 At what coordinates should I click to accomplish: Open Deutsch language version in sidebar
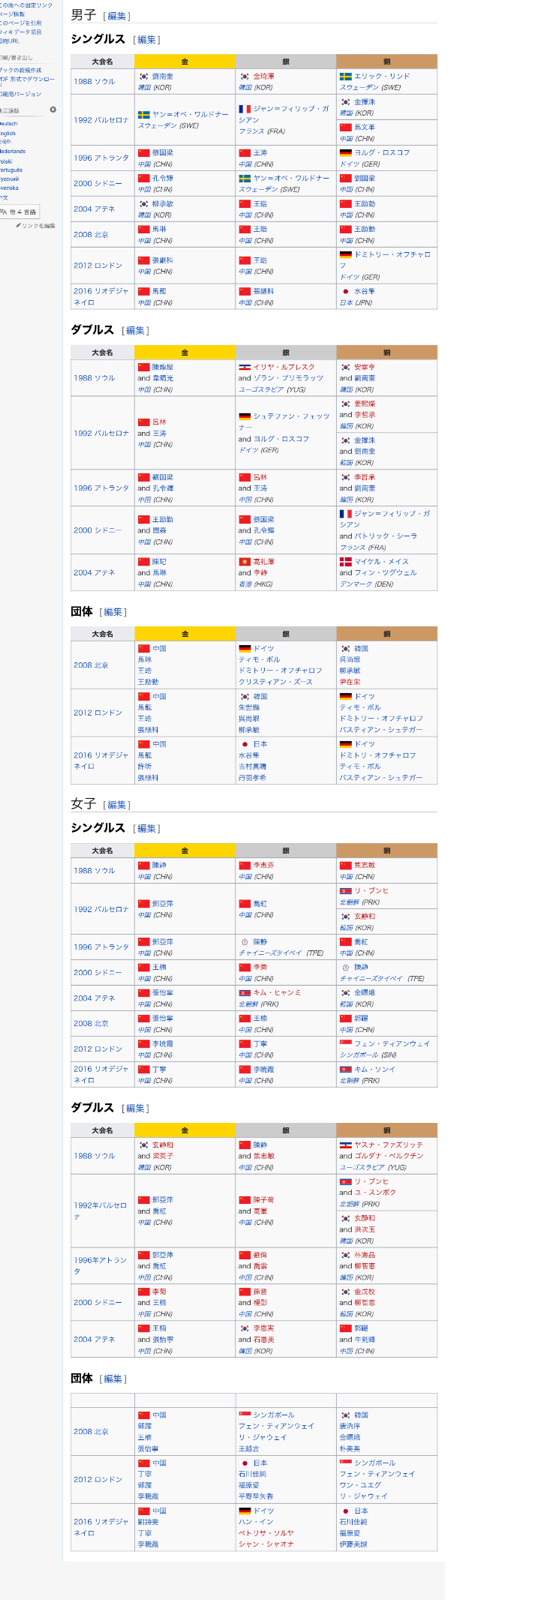8,124
